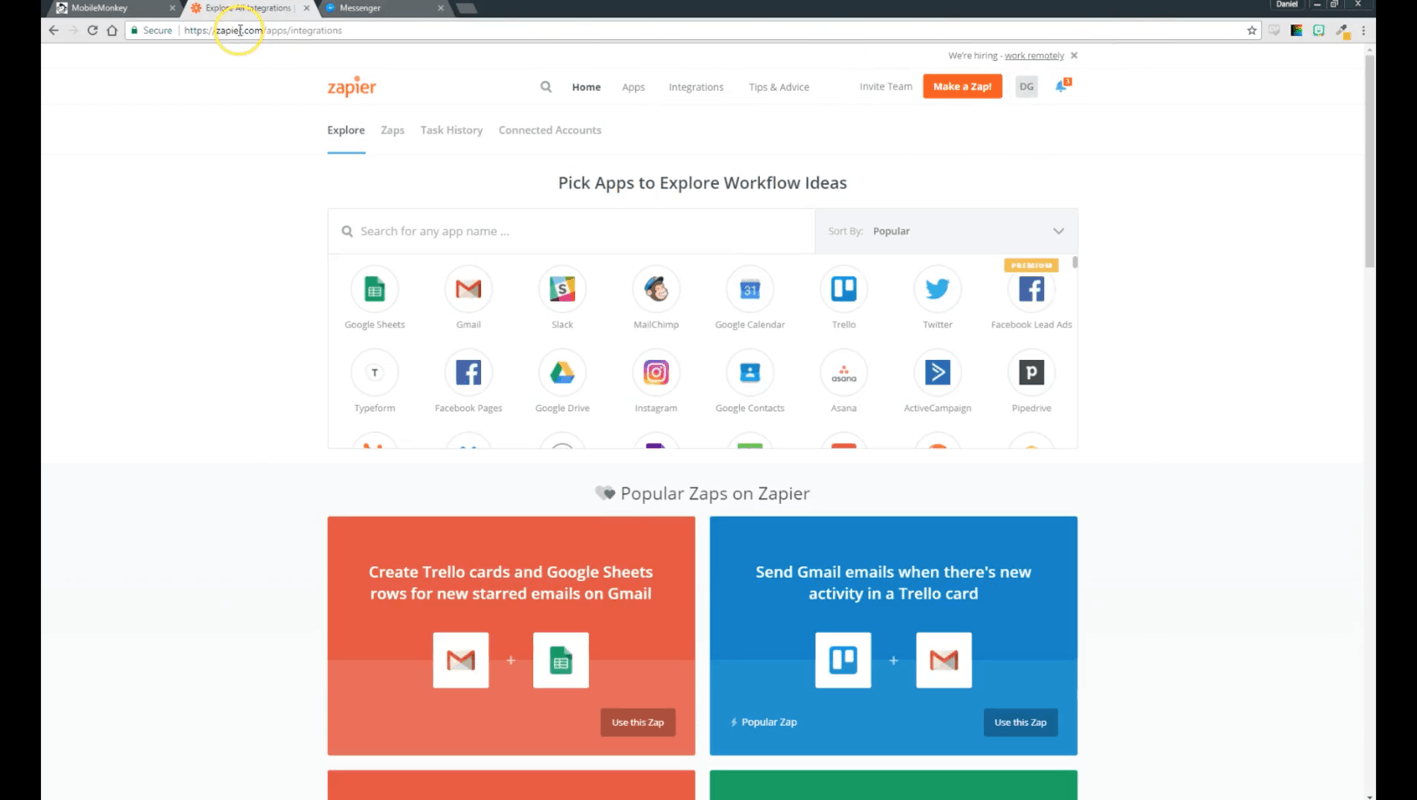
Task: Pick the Asana app icon
Action: coord(844,372)
